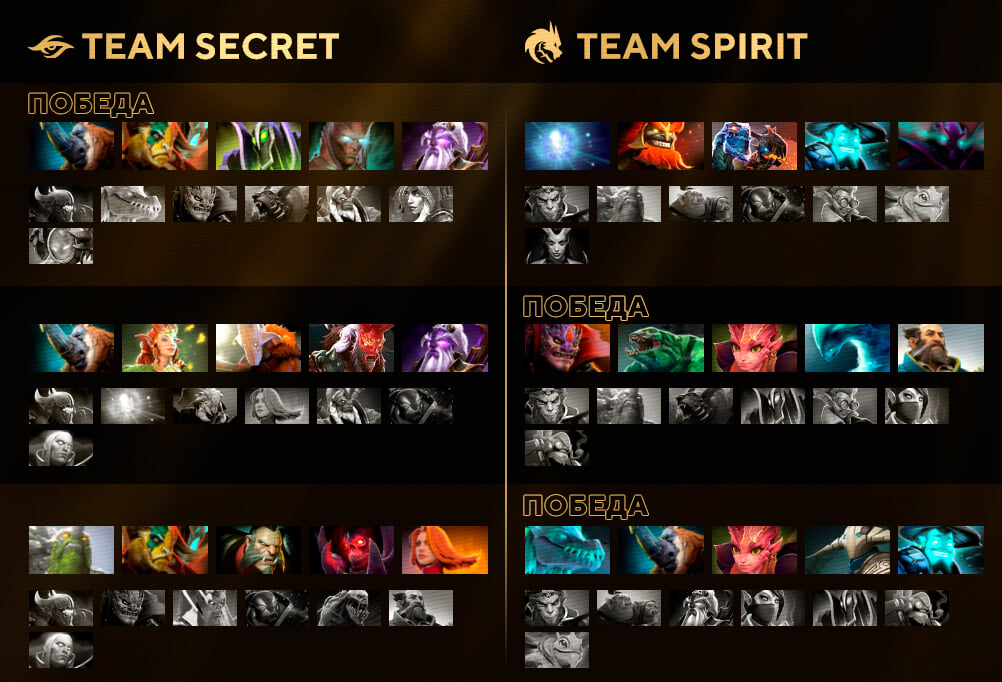
Task: Click red Shadow Demon pick portrait
Action: pos(351,550)
